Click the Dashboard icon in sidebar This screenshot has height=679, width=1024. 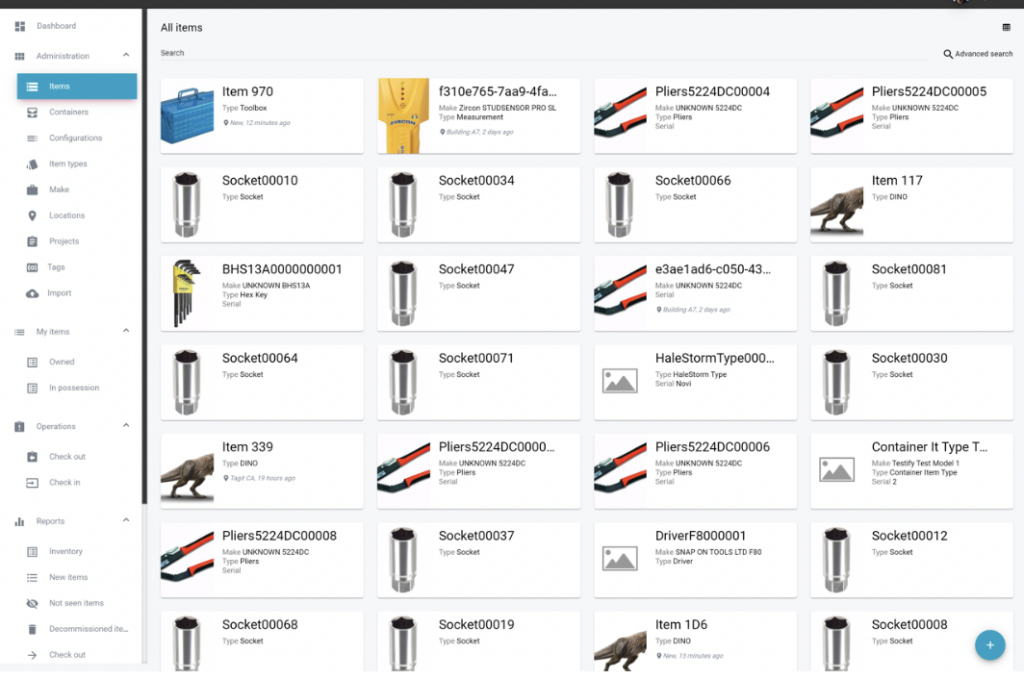(x=20, y=26)
